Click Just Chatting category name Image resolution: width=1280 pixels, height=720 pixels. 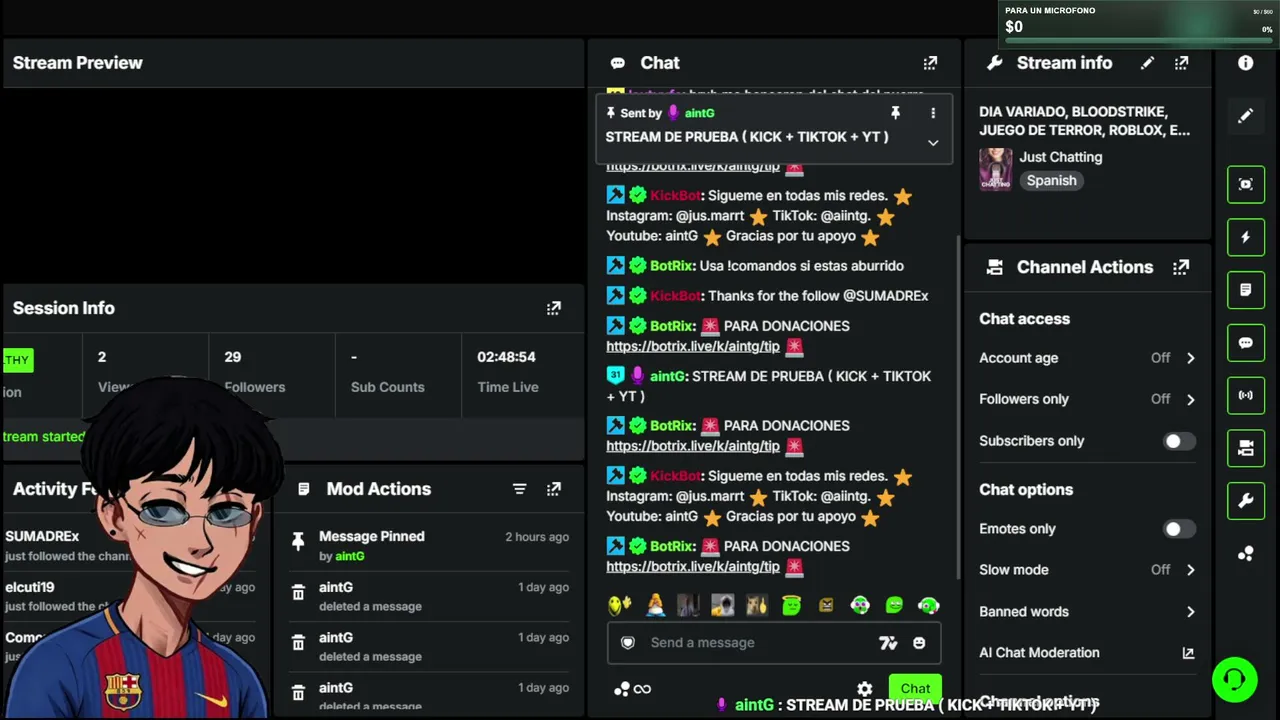pos(1060,157)
